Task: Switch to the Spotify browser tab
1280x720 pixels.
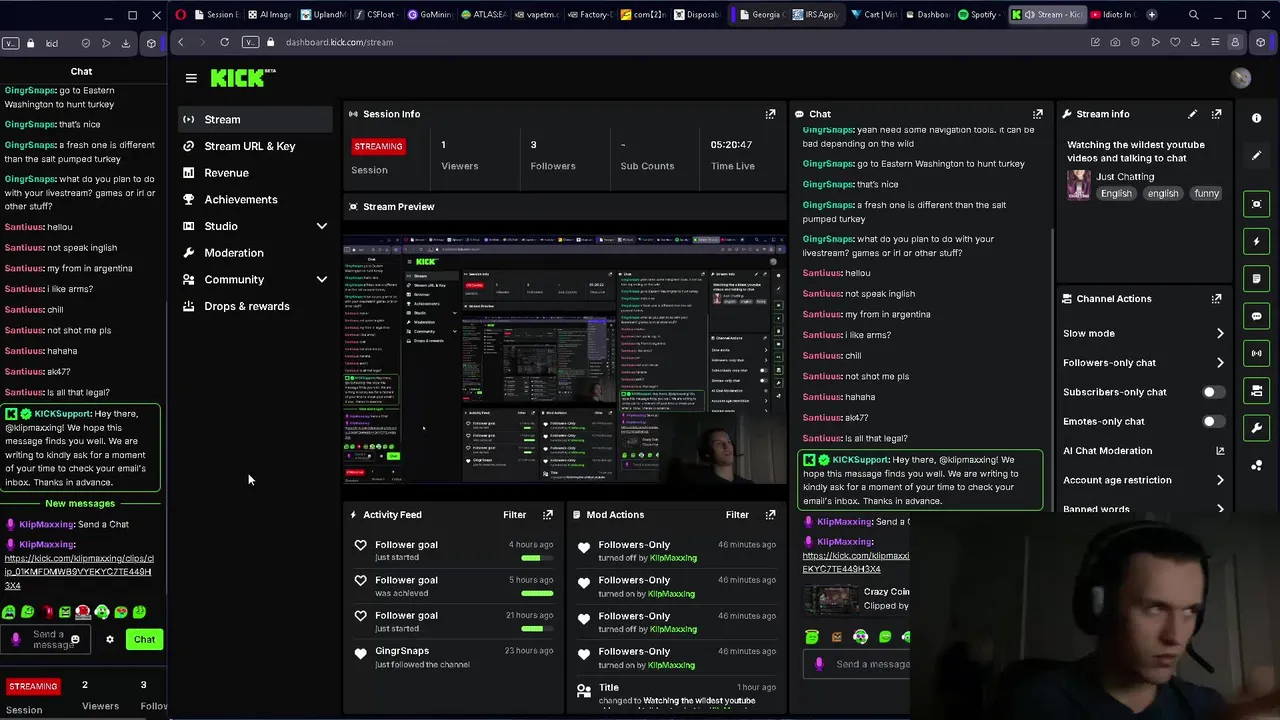Action: tap(978, 15)
